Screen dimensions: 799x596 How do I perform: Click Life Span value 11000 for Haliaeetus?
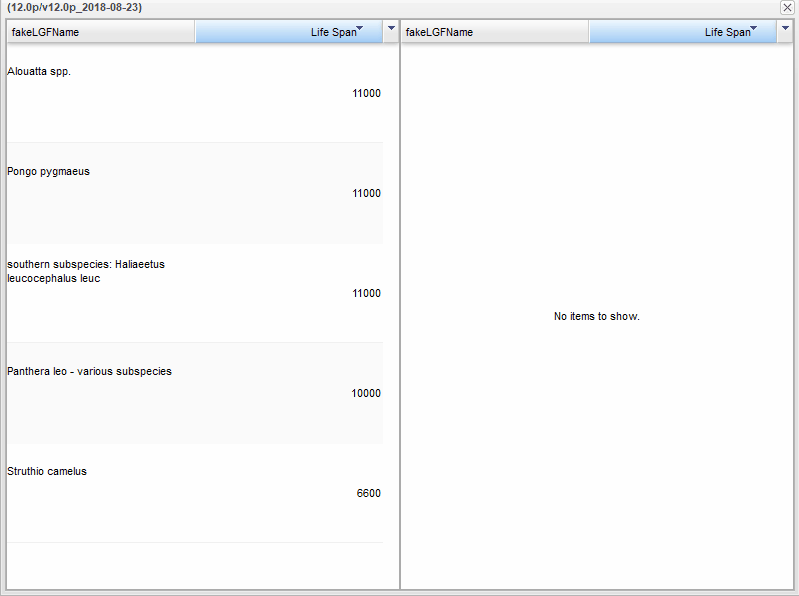coord(366,293)
